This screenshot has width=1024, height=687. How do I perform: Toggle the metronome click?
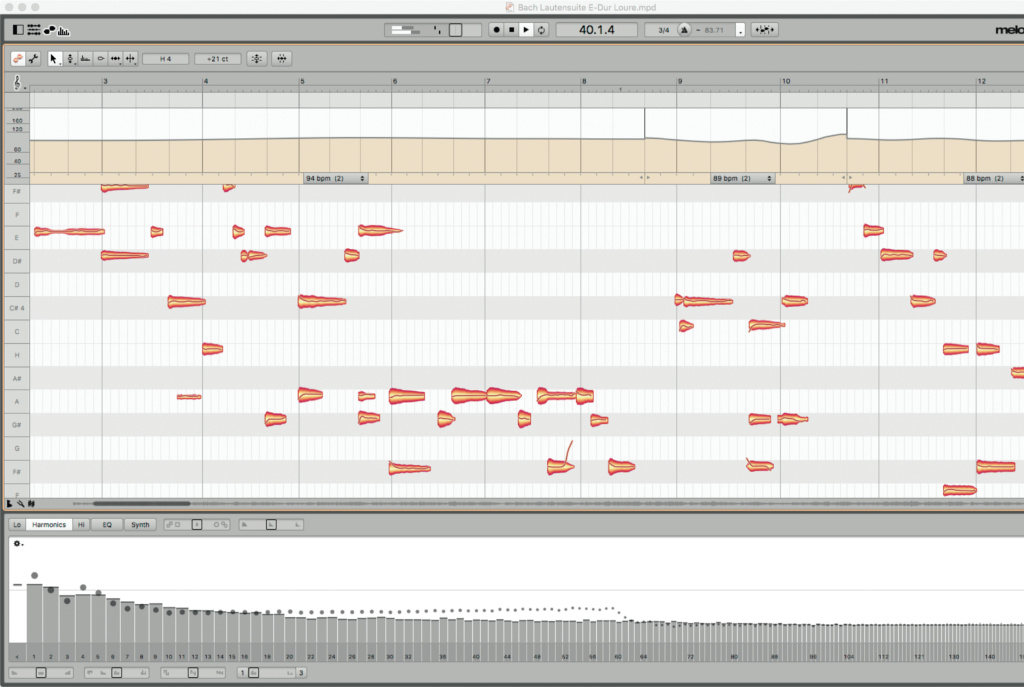point(685,30)
